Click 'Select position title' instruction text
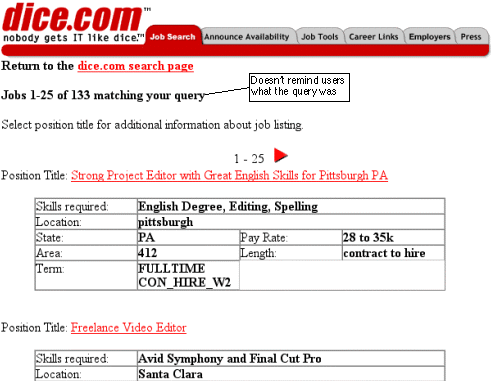This screenshot has width=491, height=381. click(152, 125)
